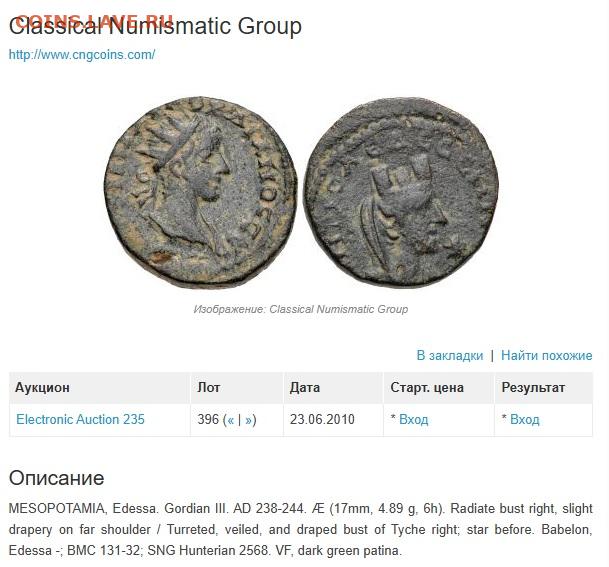Open the cngcoins.com website link

coord(82,54)
